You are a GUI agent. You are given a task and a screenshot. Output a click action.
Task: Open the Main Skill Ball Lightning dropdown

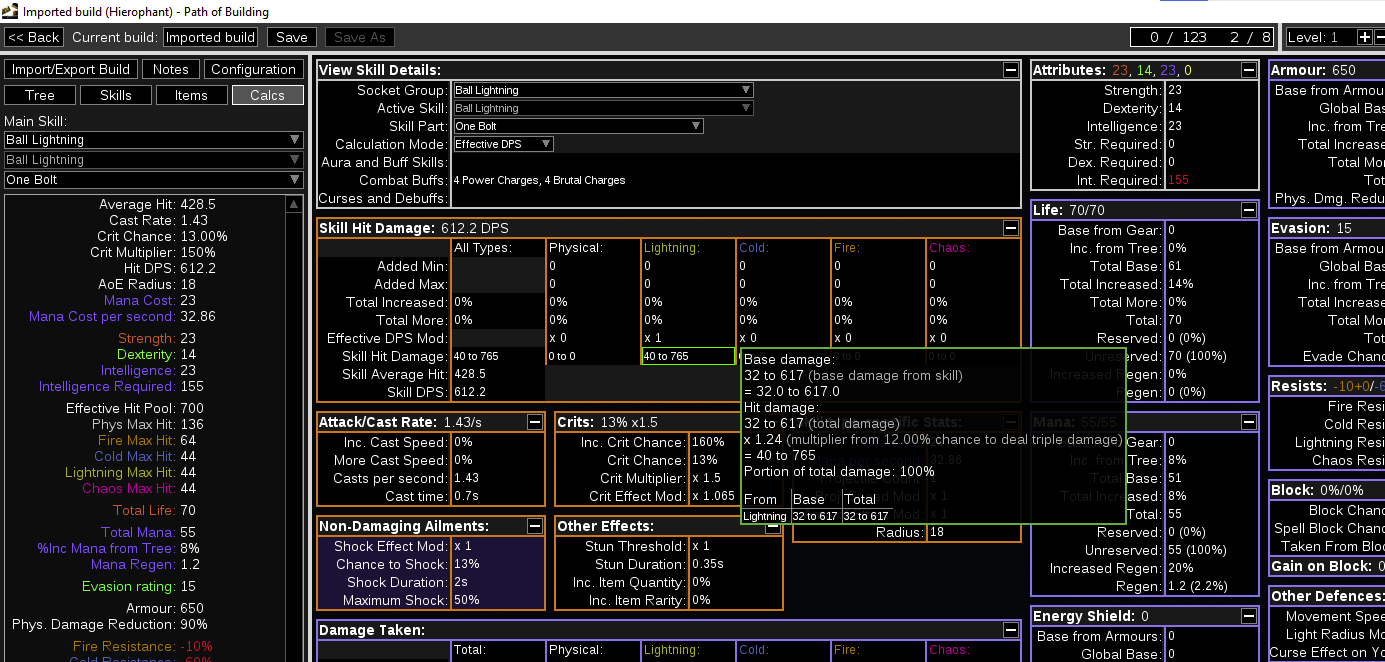[x=153, y=140]
